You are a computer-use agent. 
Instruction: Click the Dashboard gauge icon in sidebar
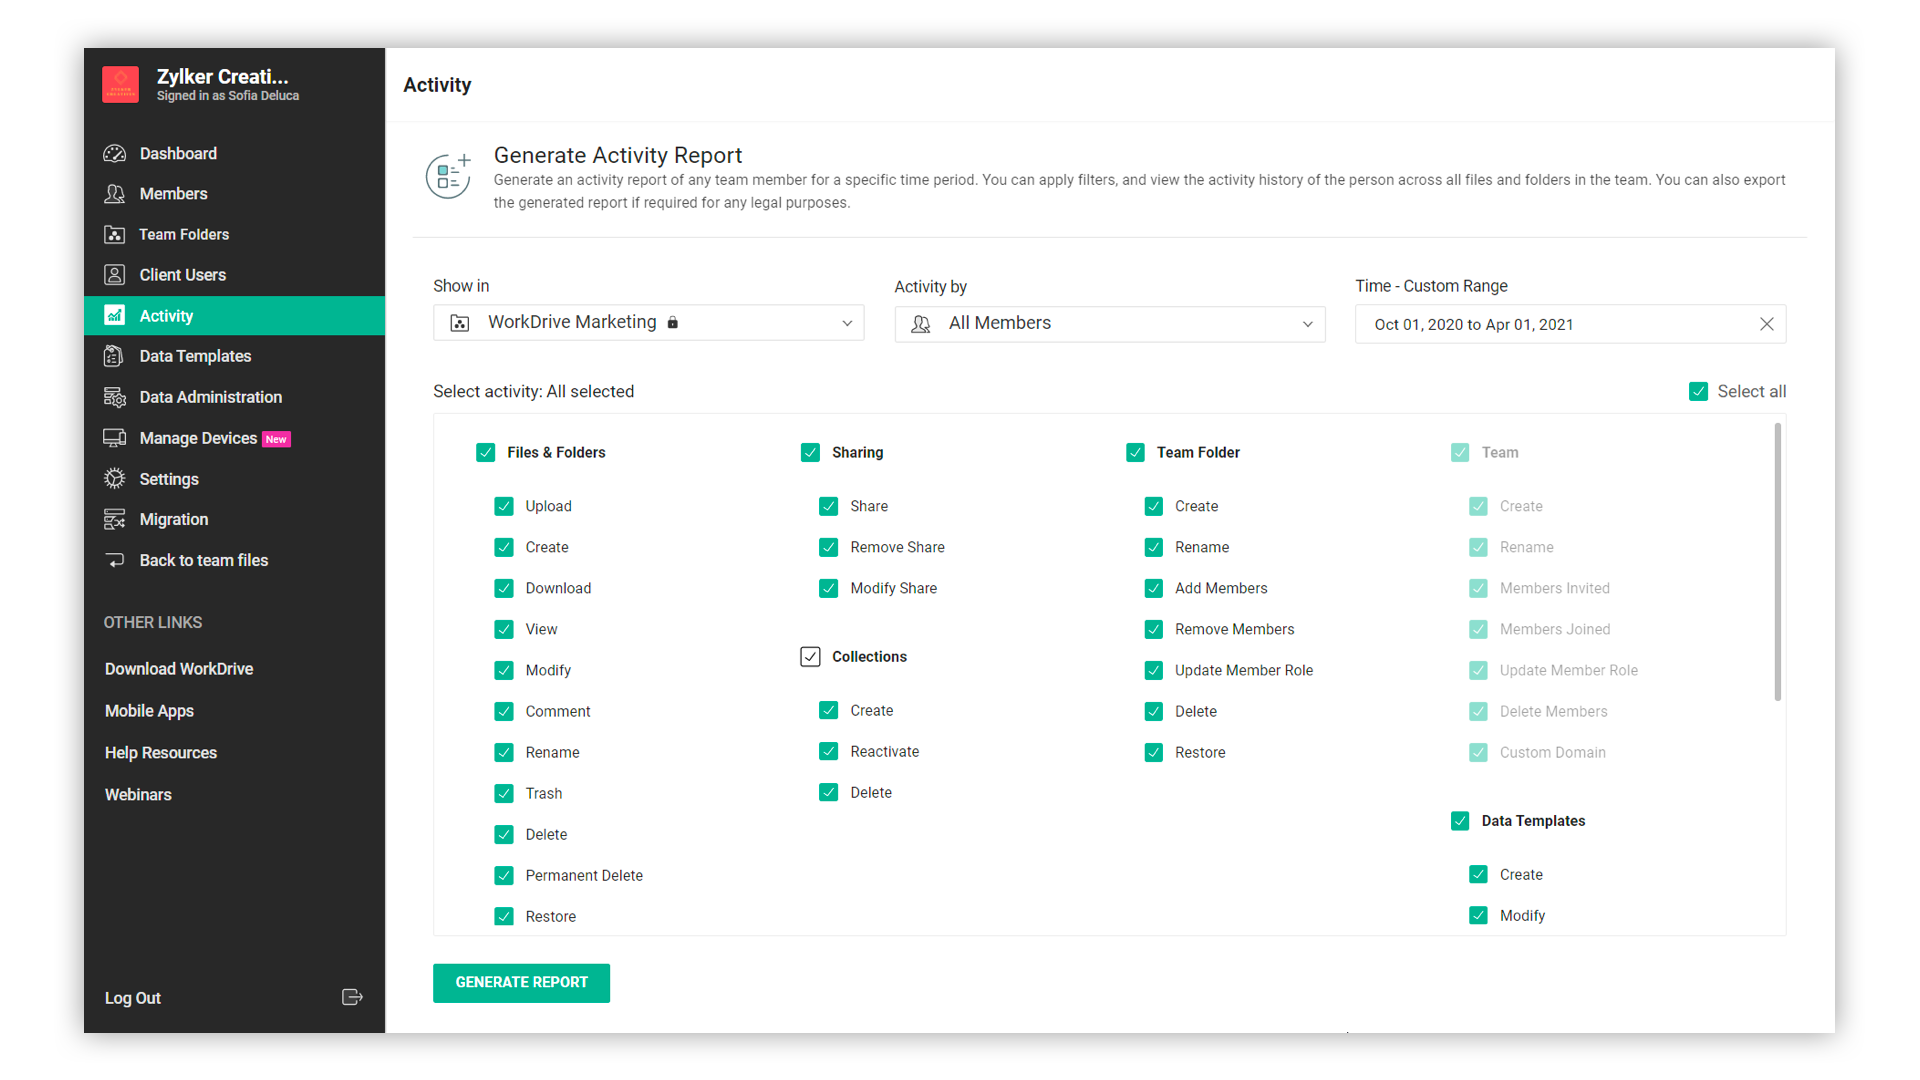tap(115, 153)
